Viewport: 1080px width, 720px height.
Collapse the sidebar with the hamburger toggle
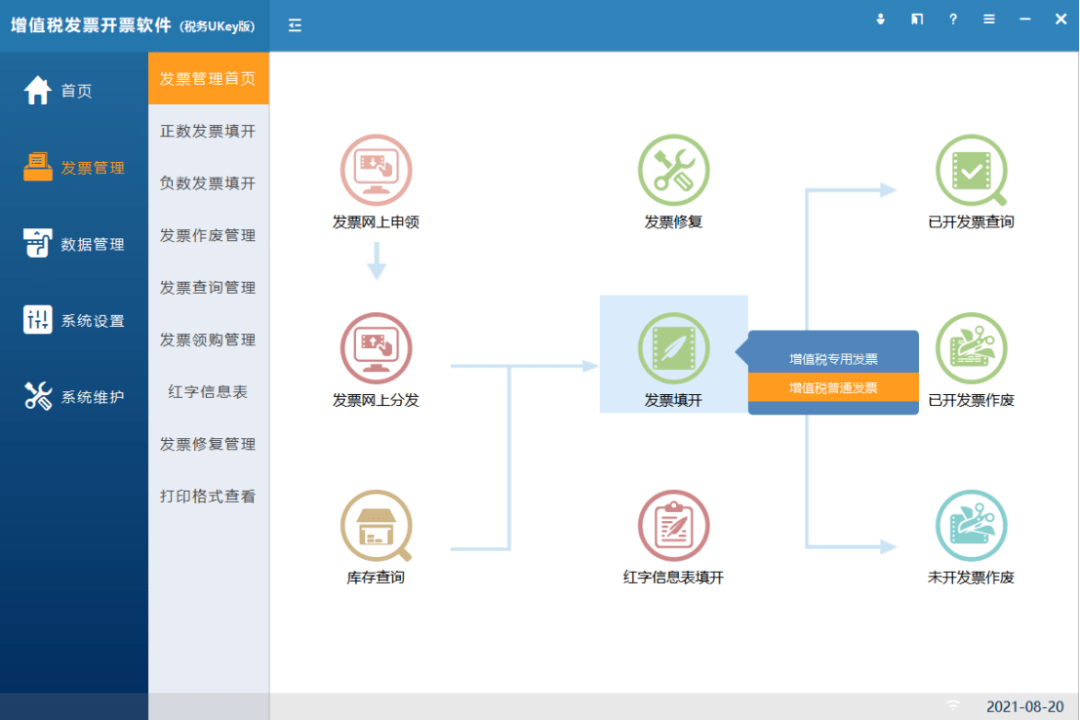click(295, 25)
